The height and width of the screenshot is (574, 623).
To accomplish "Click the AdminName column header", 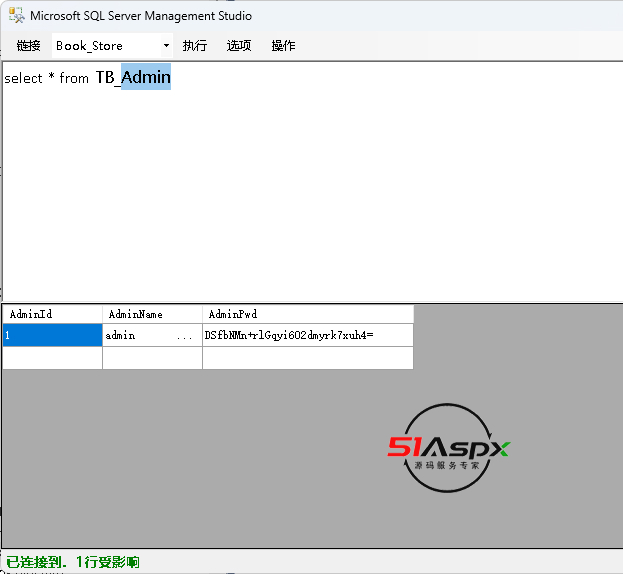I will pos(153,314).
